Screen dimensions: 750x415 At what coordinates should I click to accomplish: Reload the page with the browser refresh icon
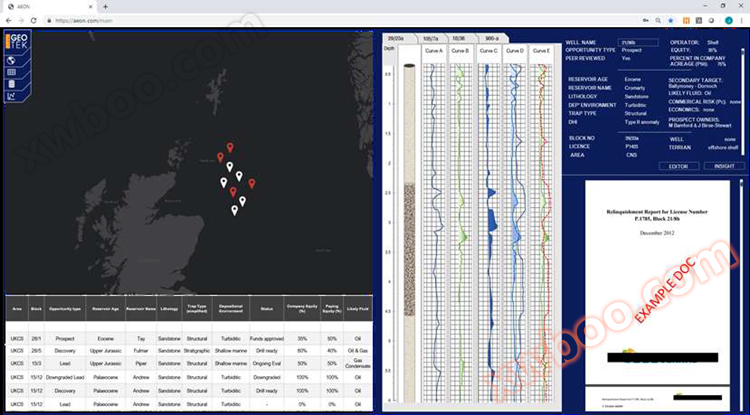click(x=33, y=20)
